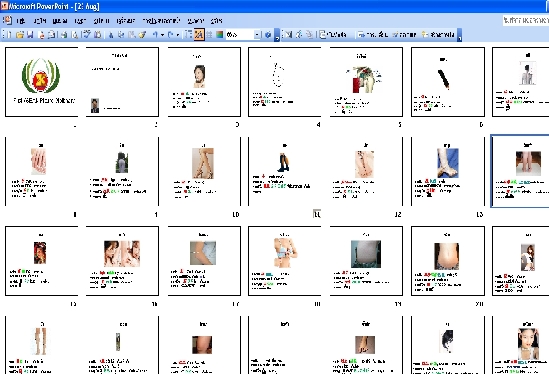549x374 pixels.
Task: Click the help question search box
Action: [x=526, y=20]
